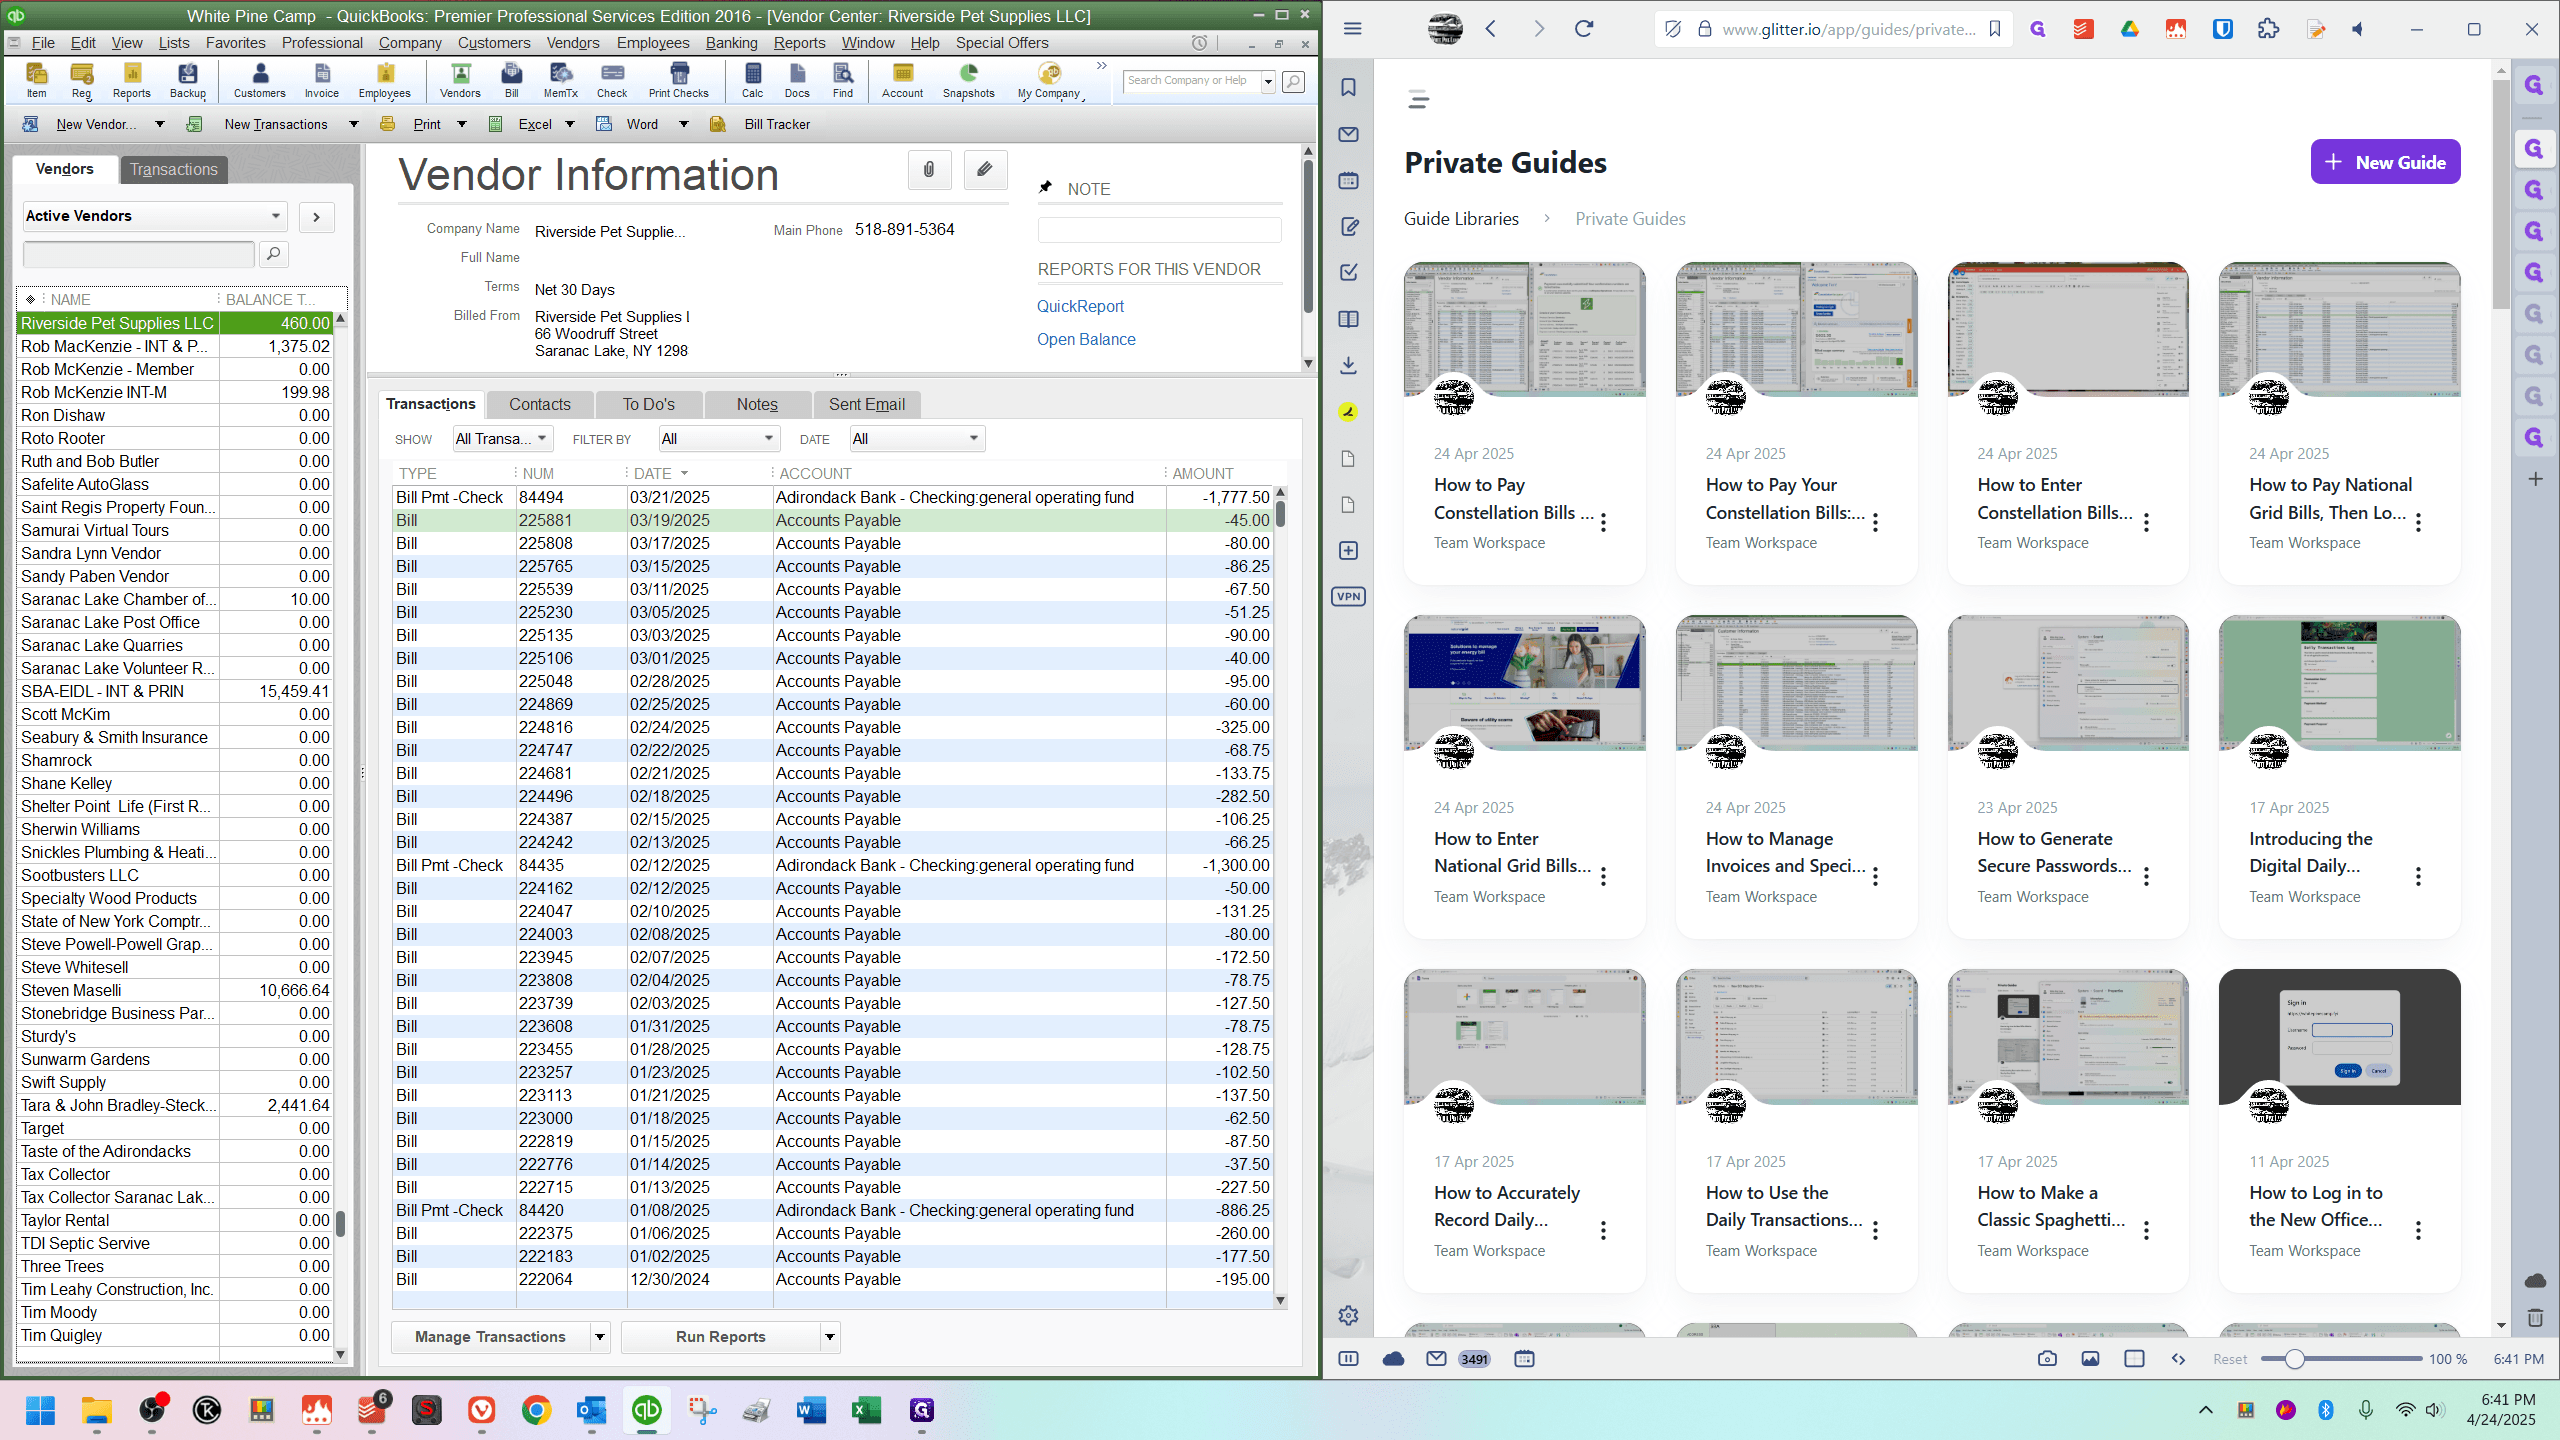The height and width of the screenshot is (1440, 2560).
Task: Expand the New Transactions dropdown arrow
Action: 354,125
